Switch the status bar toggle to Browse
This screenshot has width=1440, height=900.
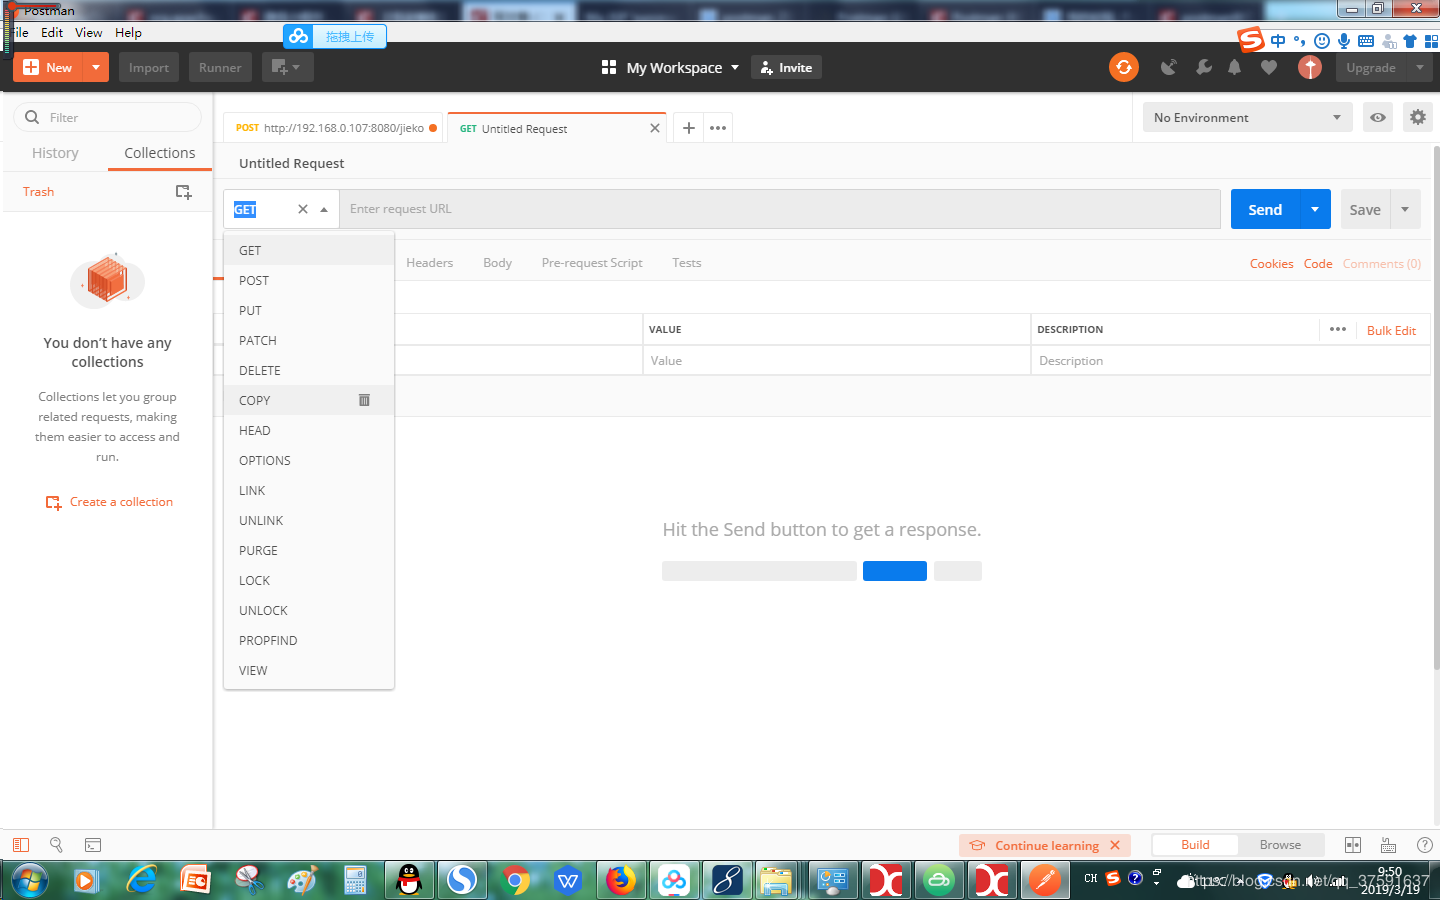[x=1280, y=845]
